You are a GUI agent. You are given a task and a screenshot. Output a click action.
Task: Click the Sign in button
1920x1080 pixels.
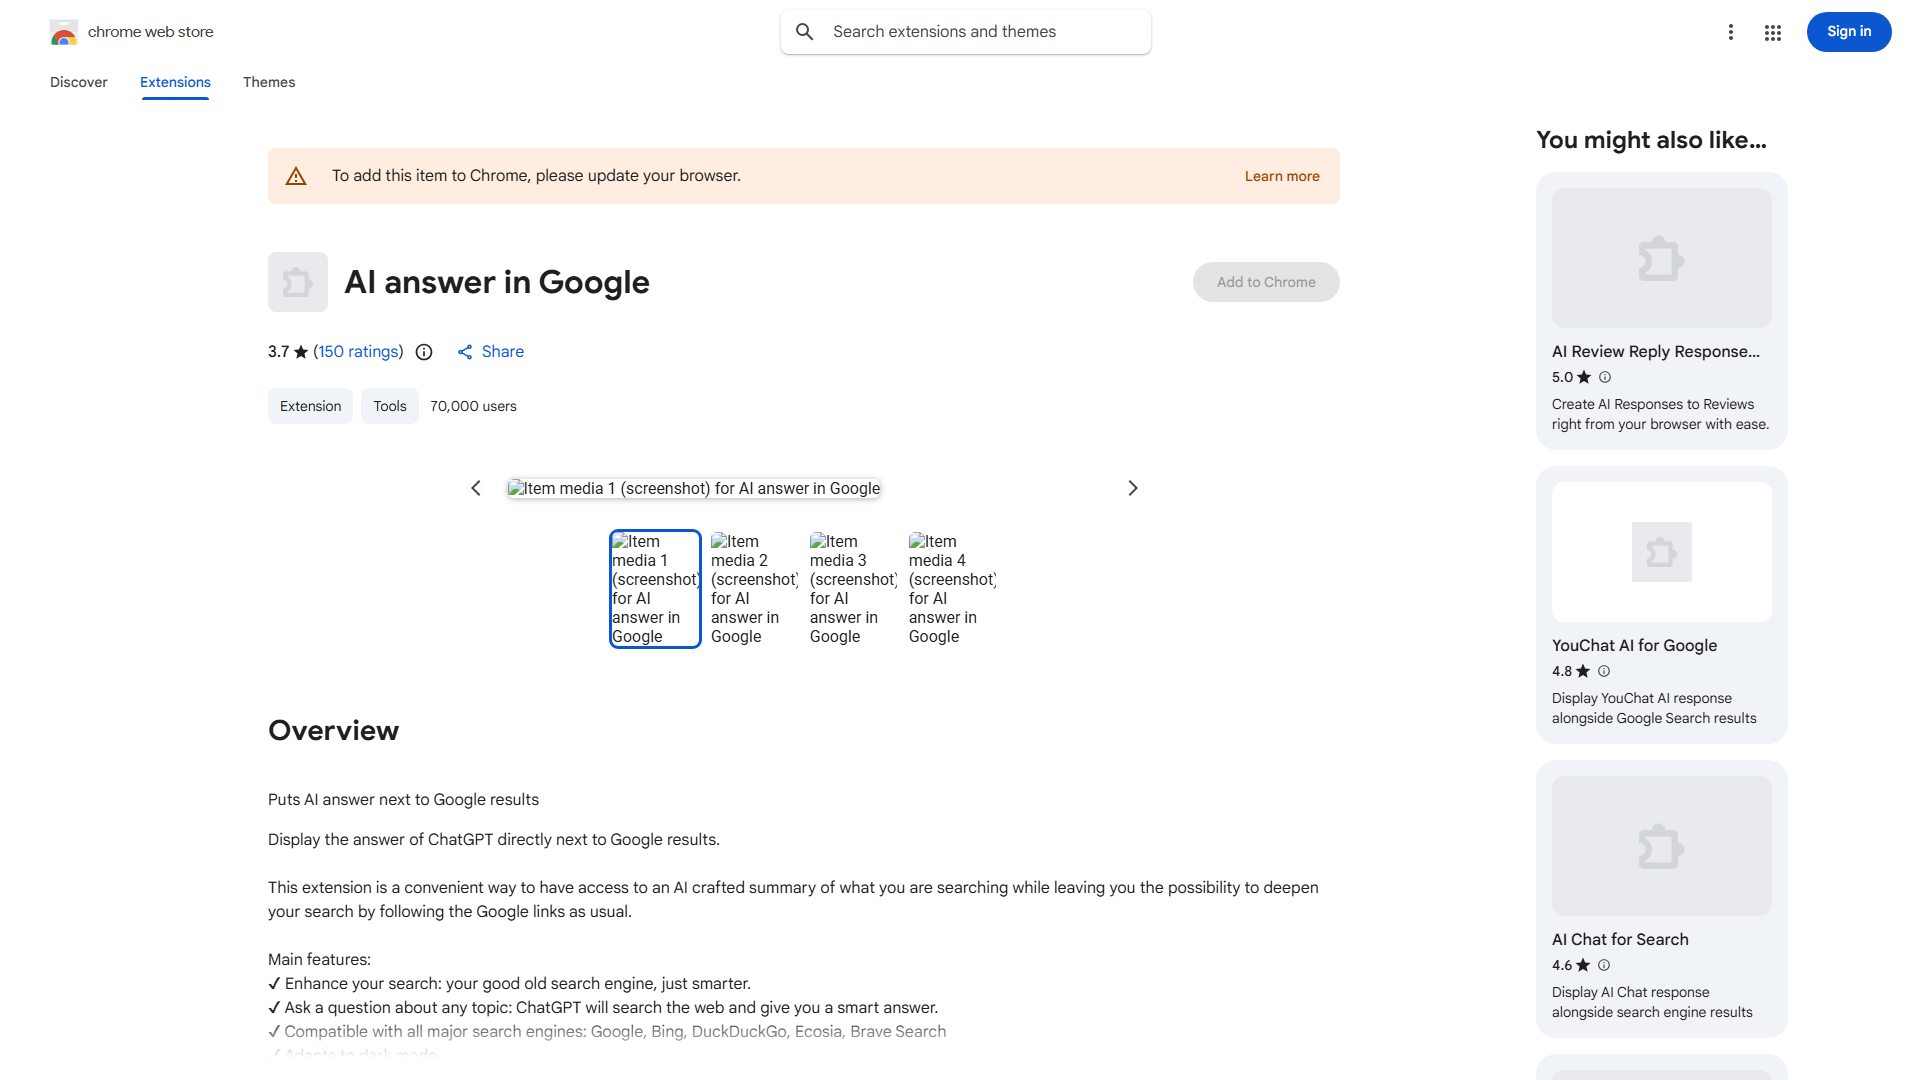click(x=1848, y=31)
